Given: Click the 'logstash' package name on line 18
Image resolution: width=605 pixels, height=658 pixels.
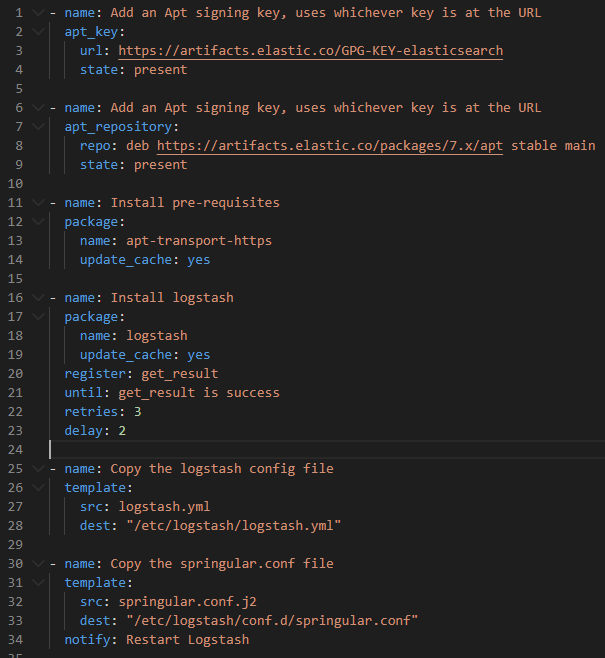Looking at the screenshot, I should tap(157, 336).
